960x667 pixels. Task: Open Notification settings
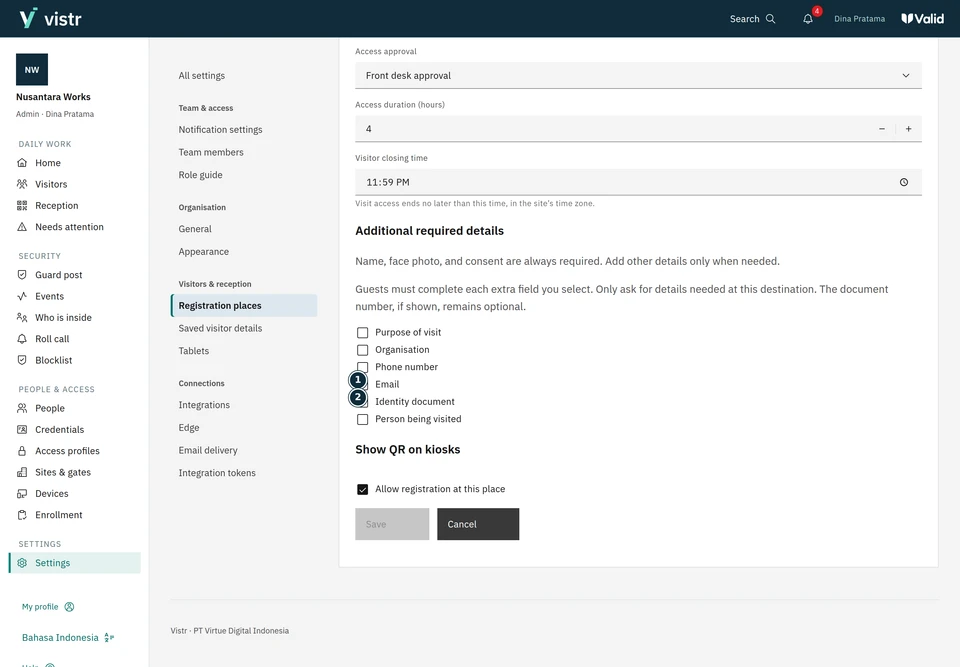click(220, 130)
